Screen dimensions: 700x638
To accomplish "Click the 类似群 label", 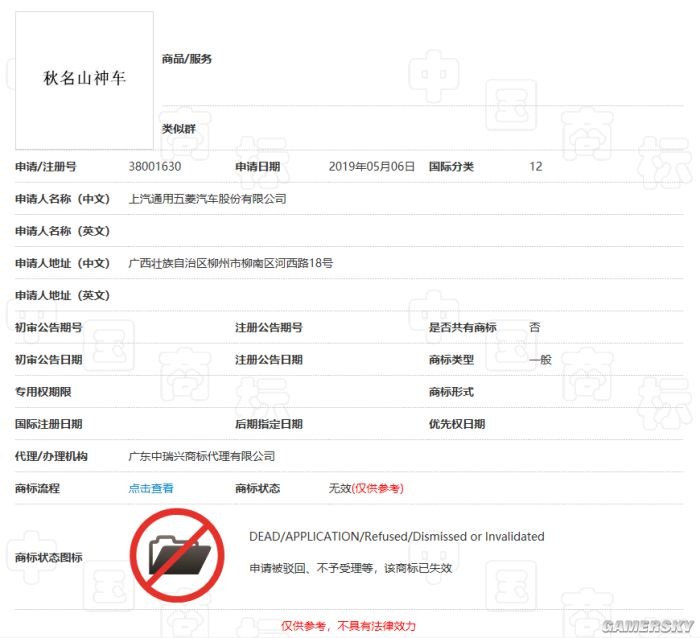I will tap(179, 129).
